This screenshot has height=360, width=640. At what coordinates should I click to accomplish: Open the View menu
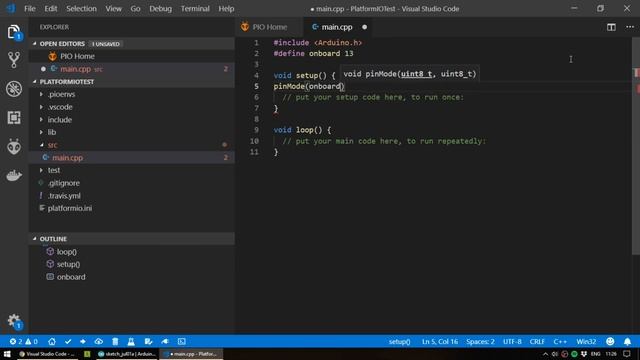[x=113, y=9]
